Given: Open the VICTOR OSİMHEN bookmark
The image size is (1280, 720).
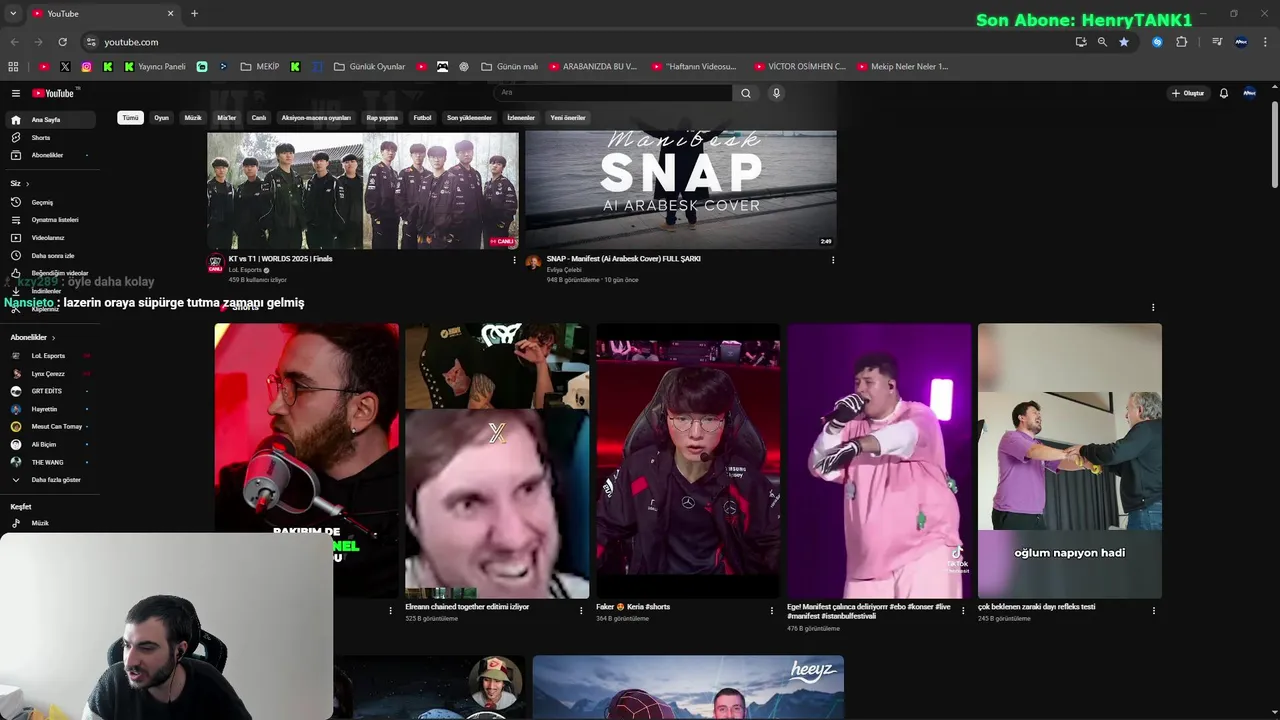Looking at the screenshot, I should (798, 67).
